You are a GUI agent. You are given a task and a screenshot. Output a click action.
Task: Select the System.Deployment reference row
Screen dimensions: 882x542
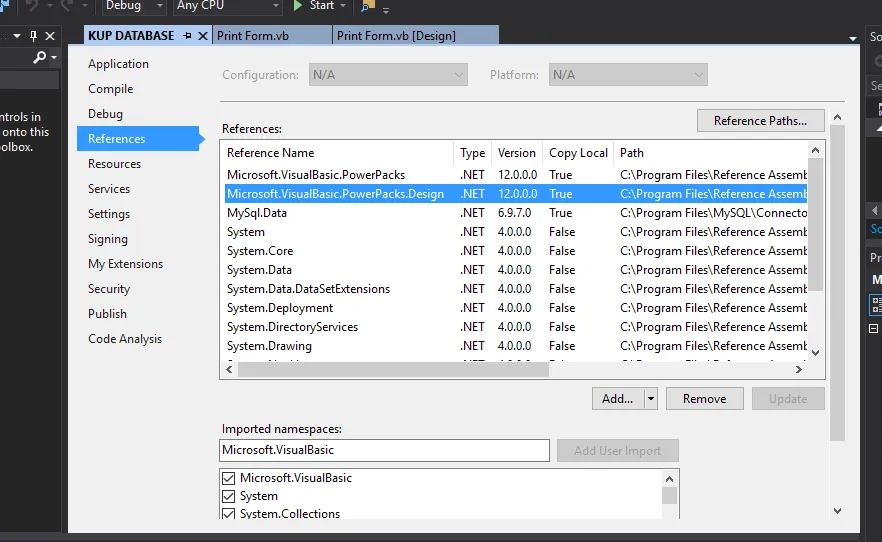[x=516, y=308]
